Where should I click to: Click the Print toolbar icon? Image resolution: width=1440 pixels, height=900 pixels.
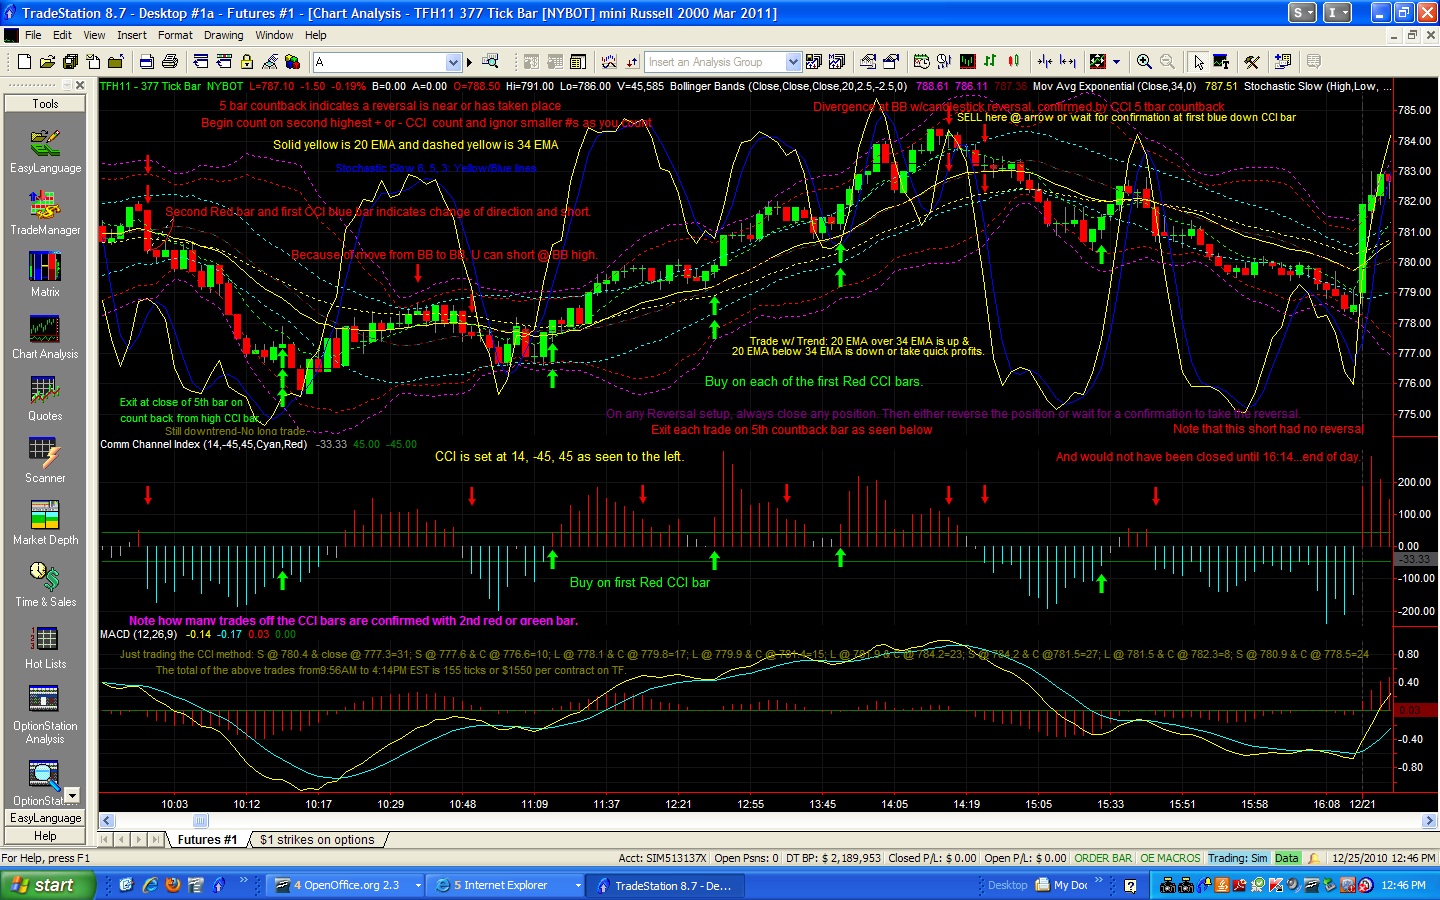(170, 62)
